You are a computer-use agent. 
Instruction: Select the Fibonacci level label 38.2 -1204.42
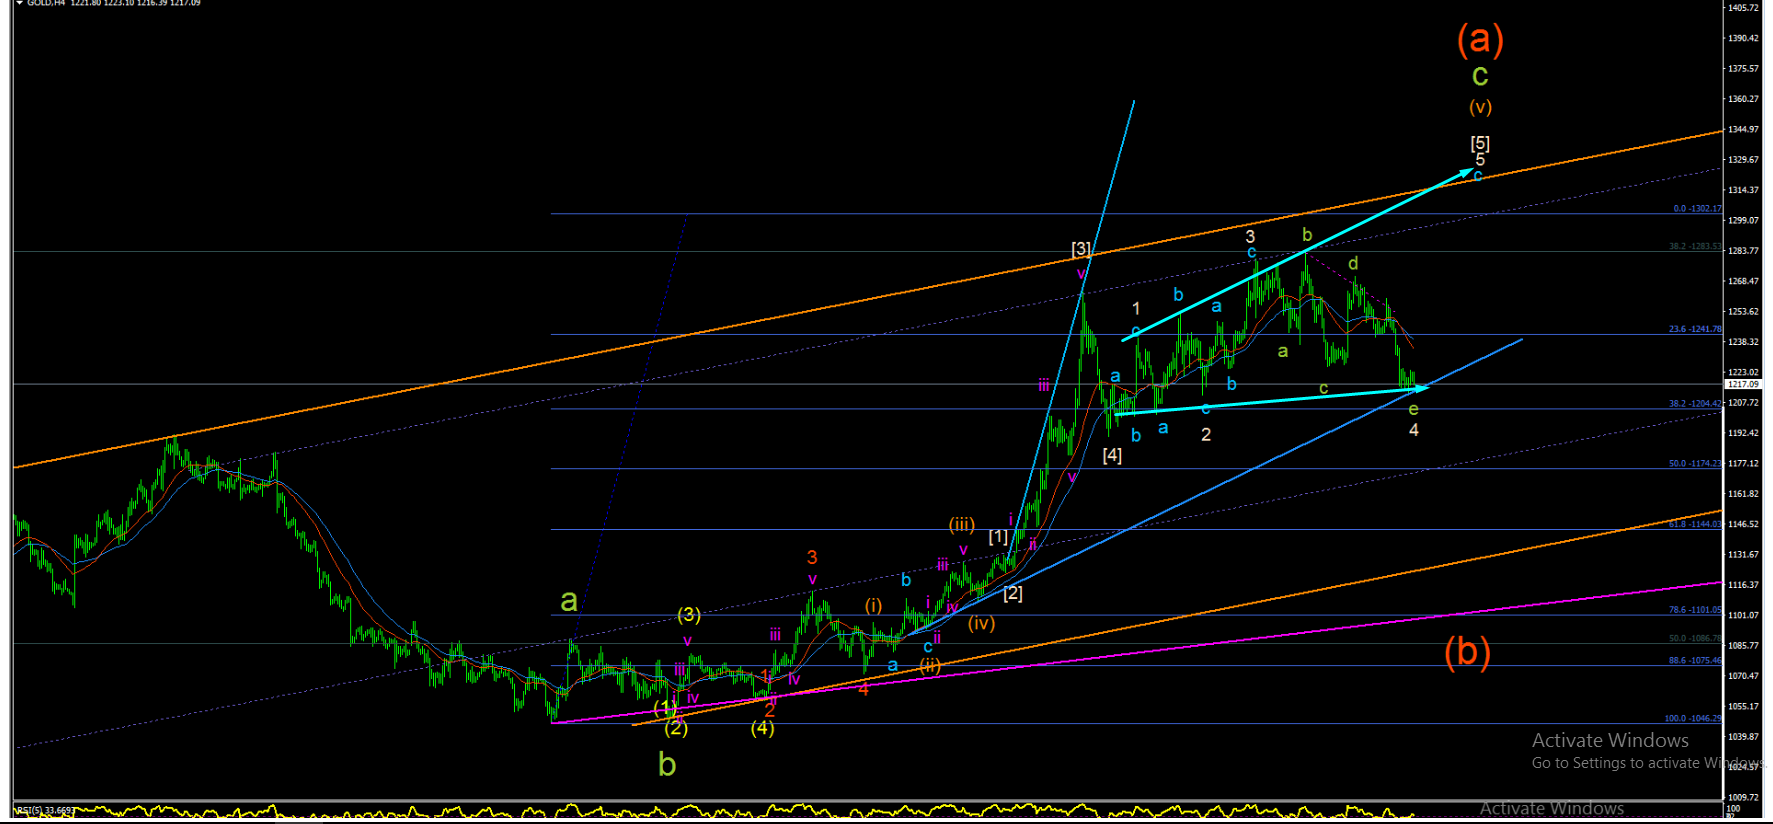[1695, 404]
